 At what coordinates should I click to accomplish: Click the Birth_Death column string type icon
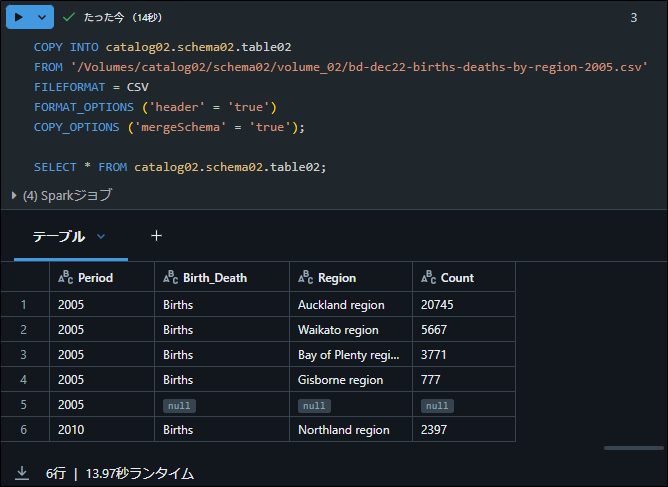click(x=170, y=277)
